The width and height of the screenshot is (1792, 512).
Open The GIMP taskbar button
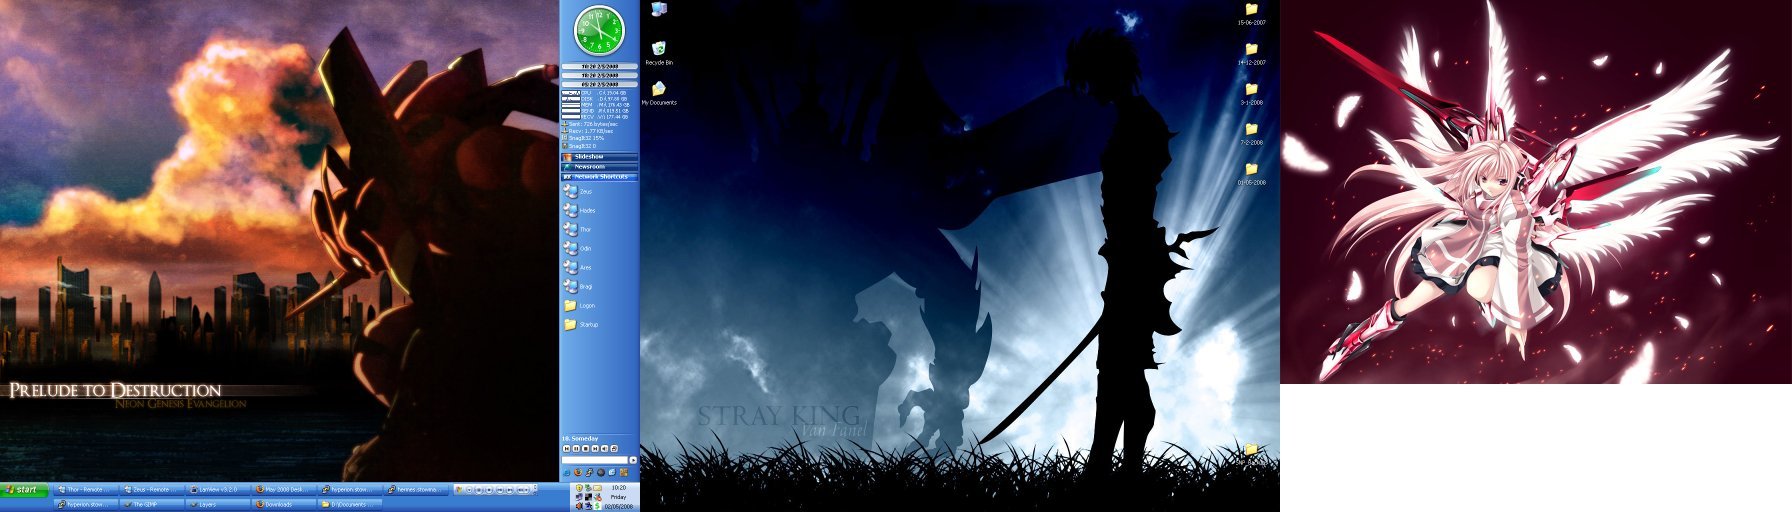click(x=151, y=504)
